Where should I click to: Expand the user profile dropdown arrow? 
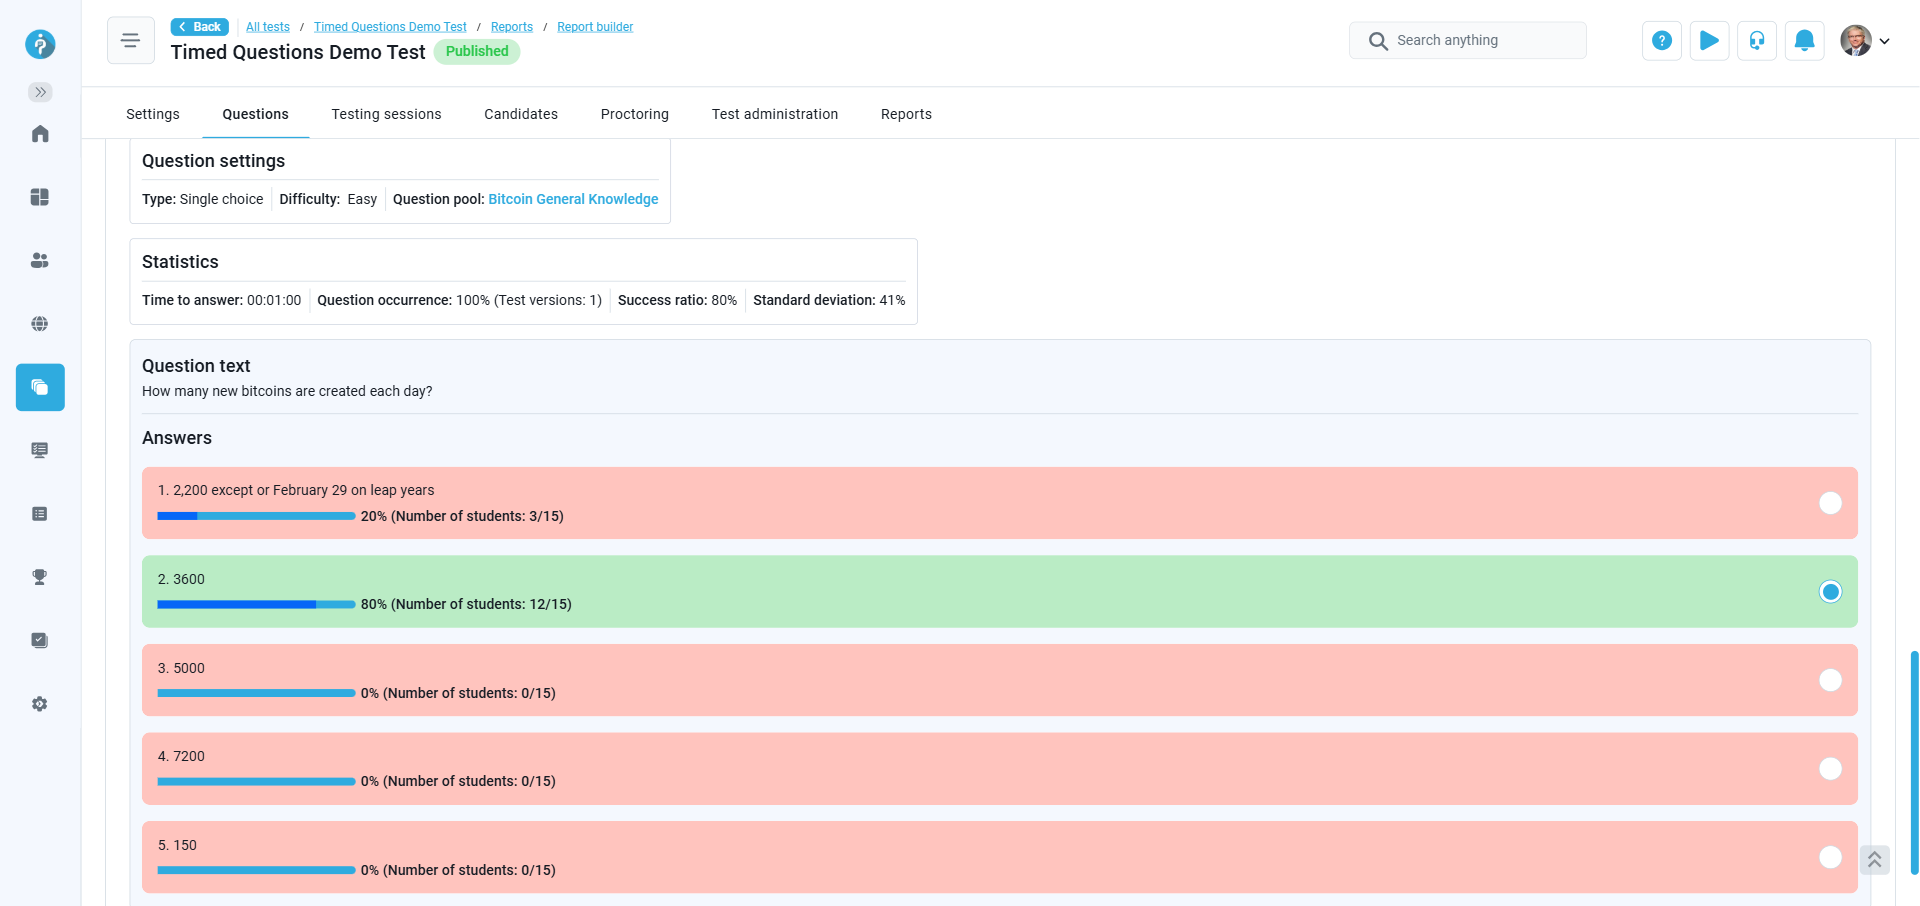[x=1885, y=42]
